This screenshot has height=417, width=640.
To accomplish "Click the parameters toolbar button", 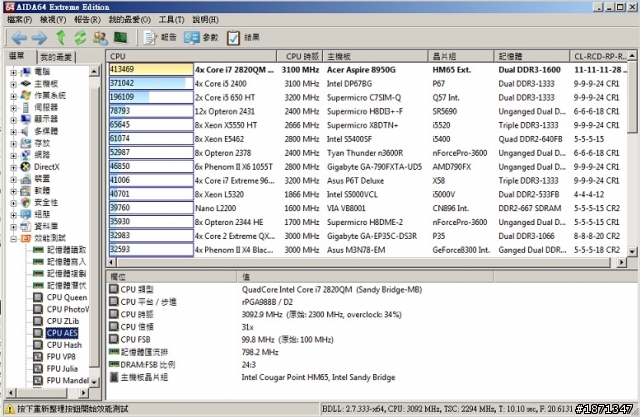I will (x=201, y=38).
